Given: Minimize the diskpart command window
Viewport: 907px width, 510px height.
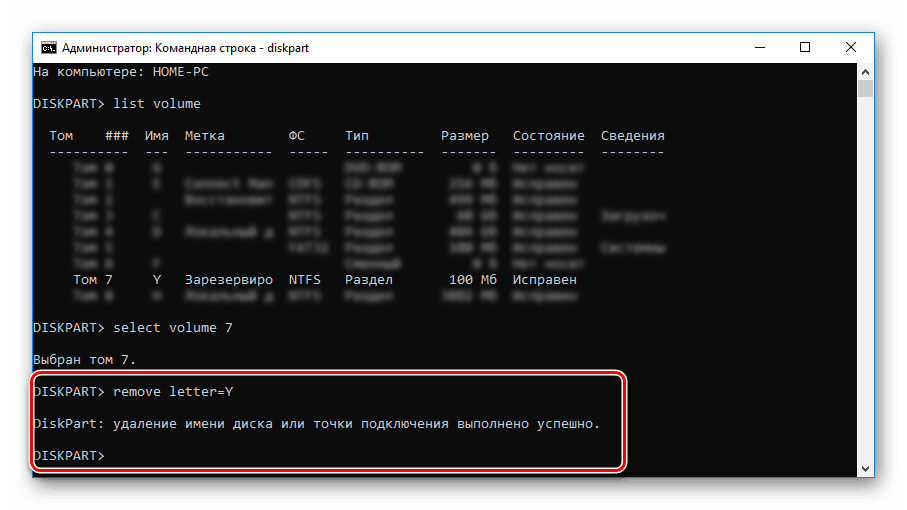Looking at the screenshot, I should [760, 47].
